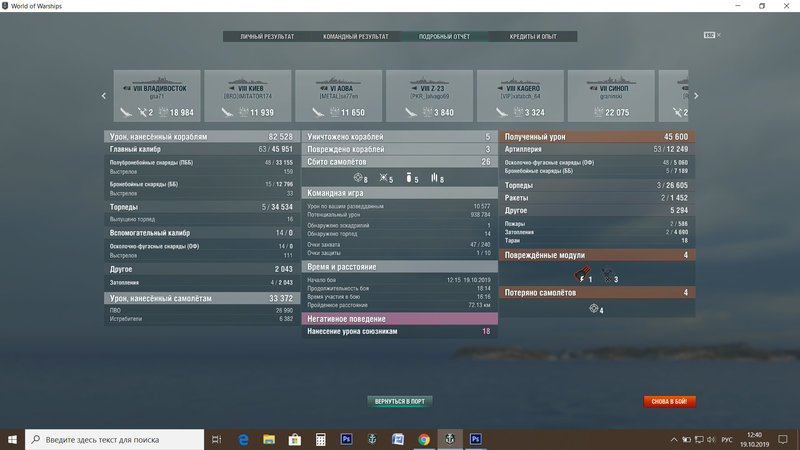Image resolution: width=800 pixels, height=450 pixels.
Task: Select the VIII Kagero ship card
Action: point(520,96)
